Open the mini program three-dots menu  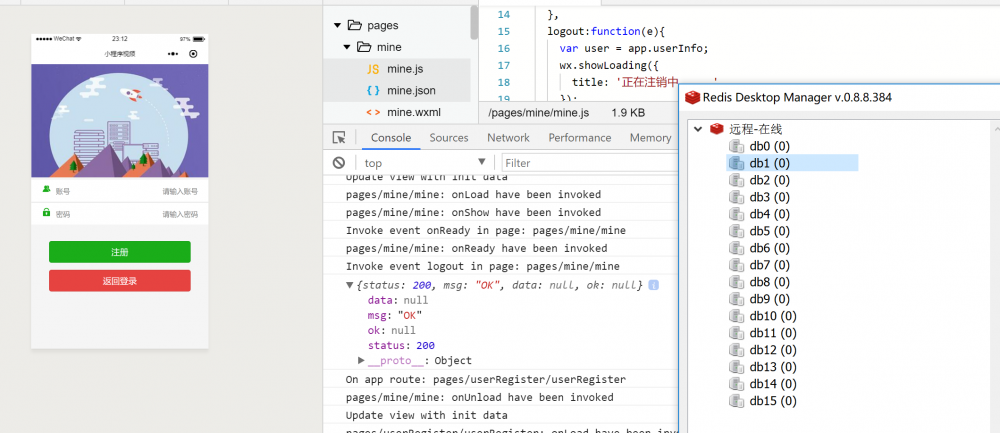coord(173,54)
